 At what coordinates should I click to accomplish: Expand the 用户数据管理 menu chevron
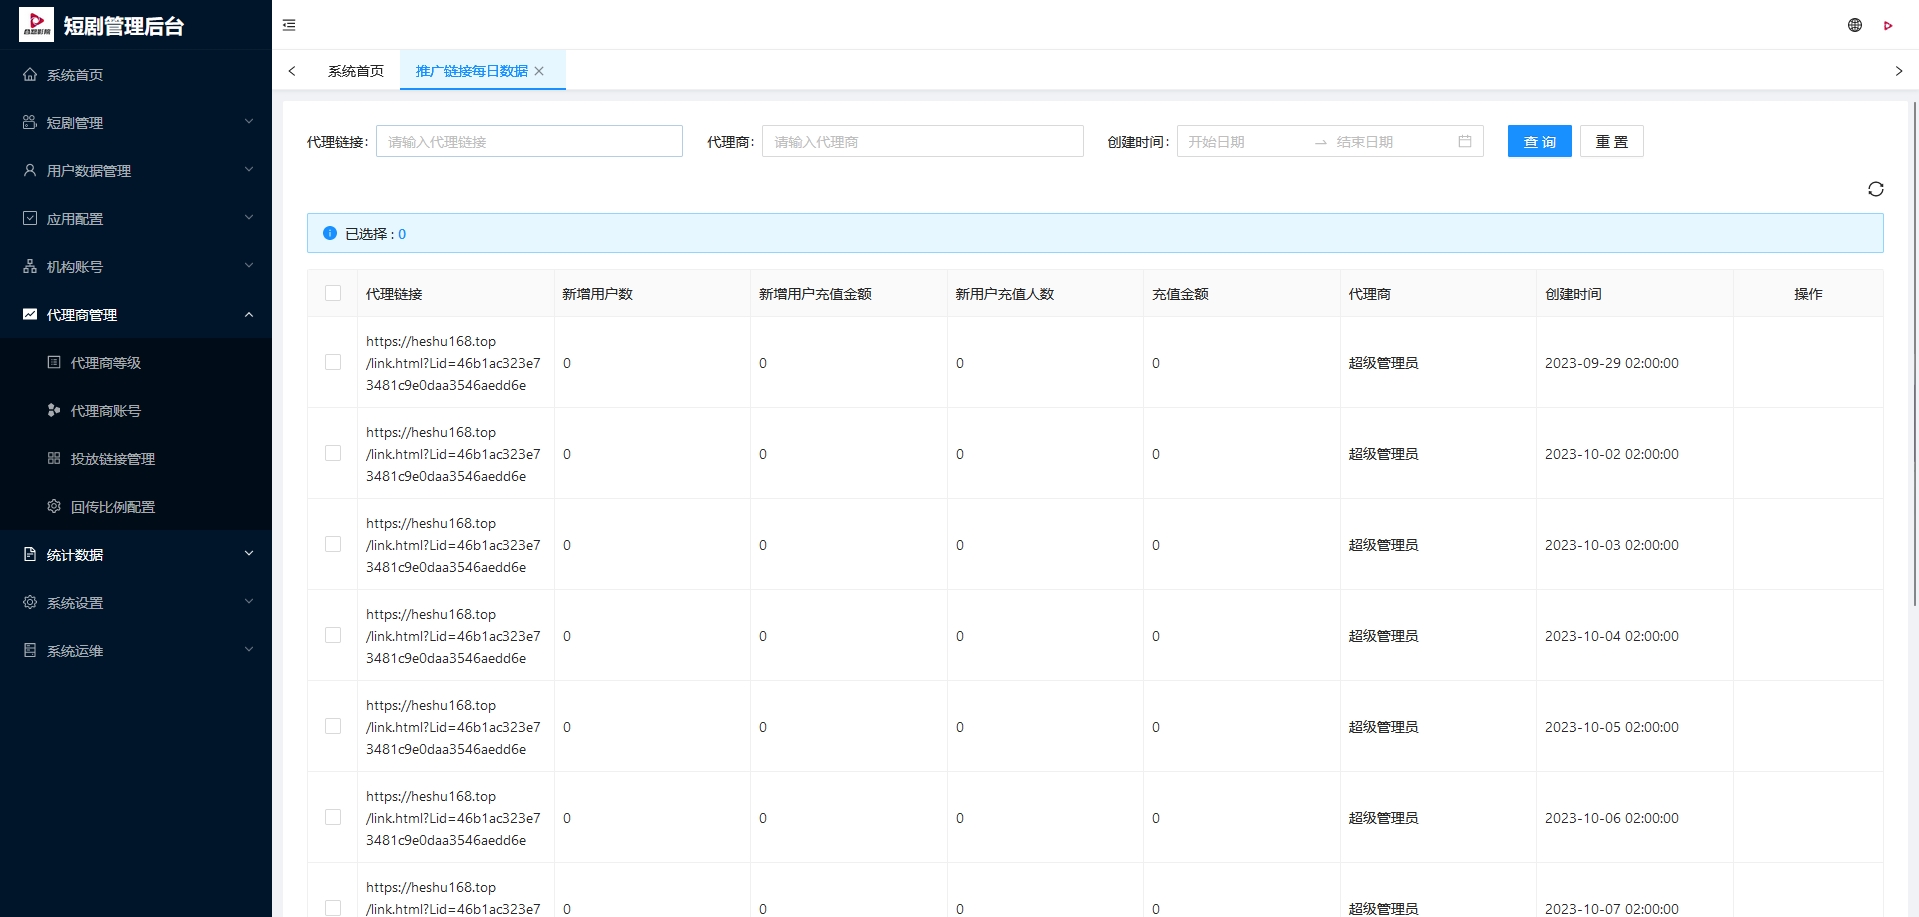click(249, 169)
